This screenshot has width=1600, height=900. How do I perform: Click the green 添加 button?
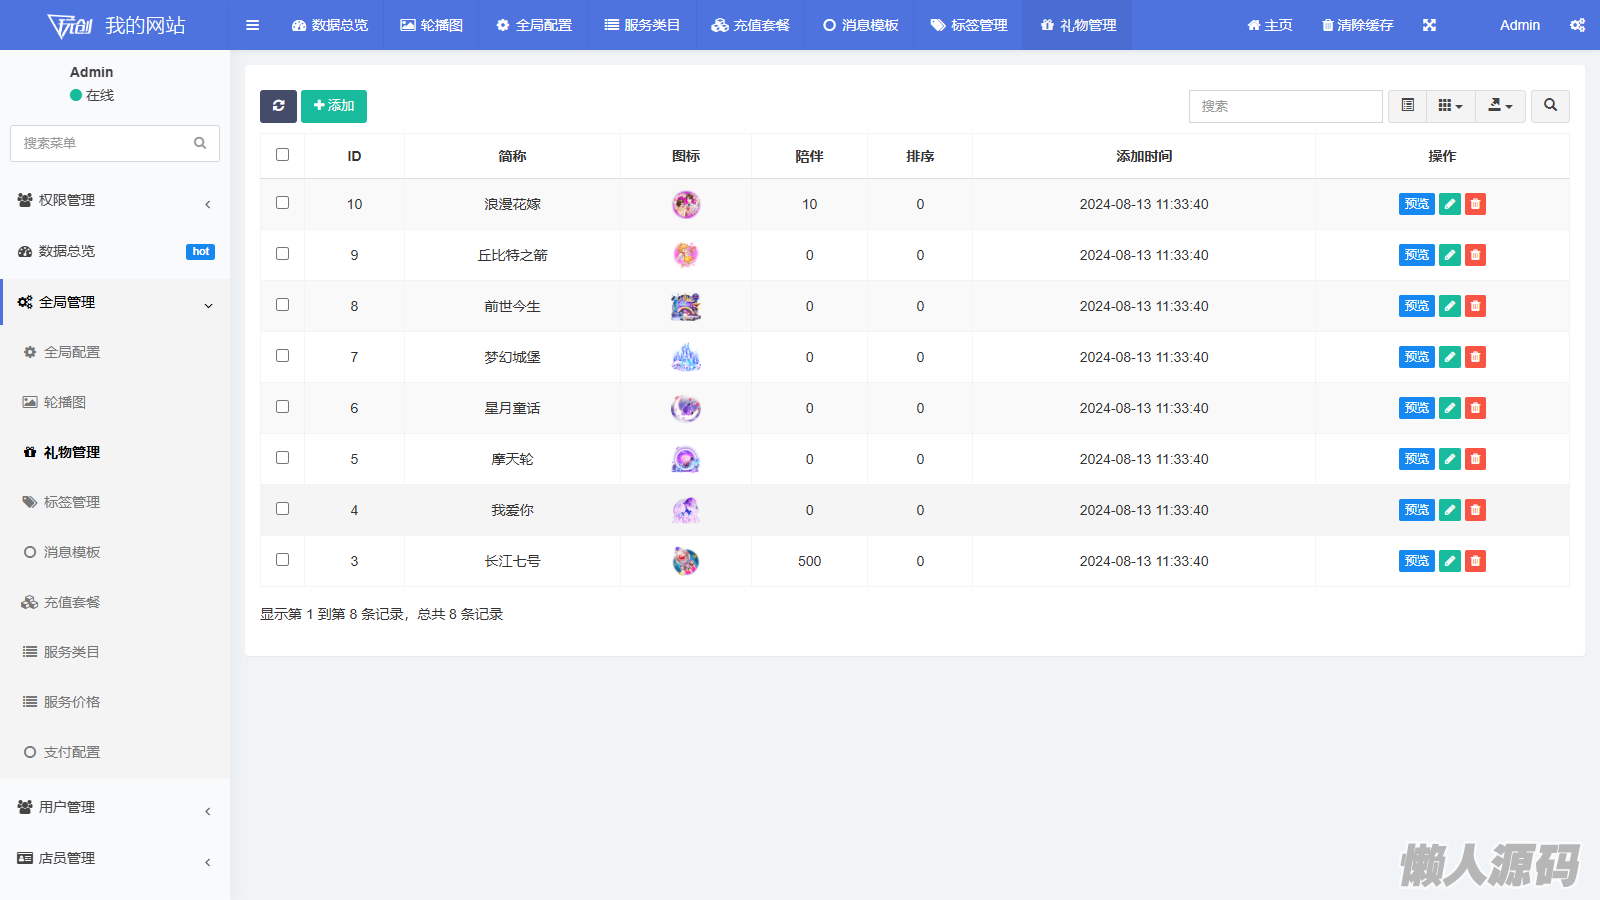pos(334,106)
